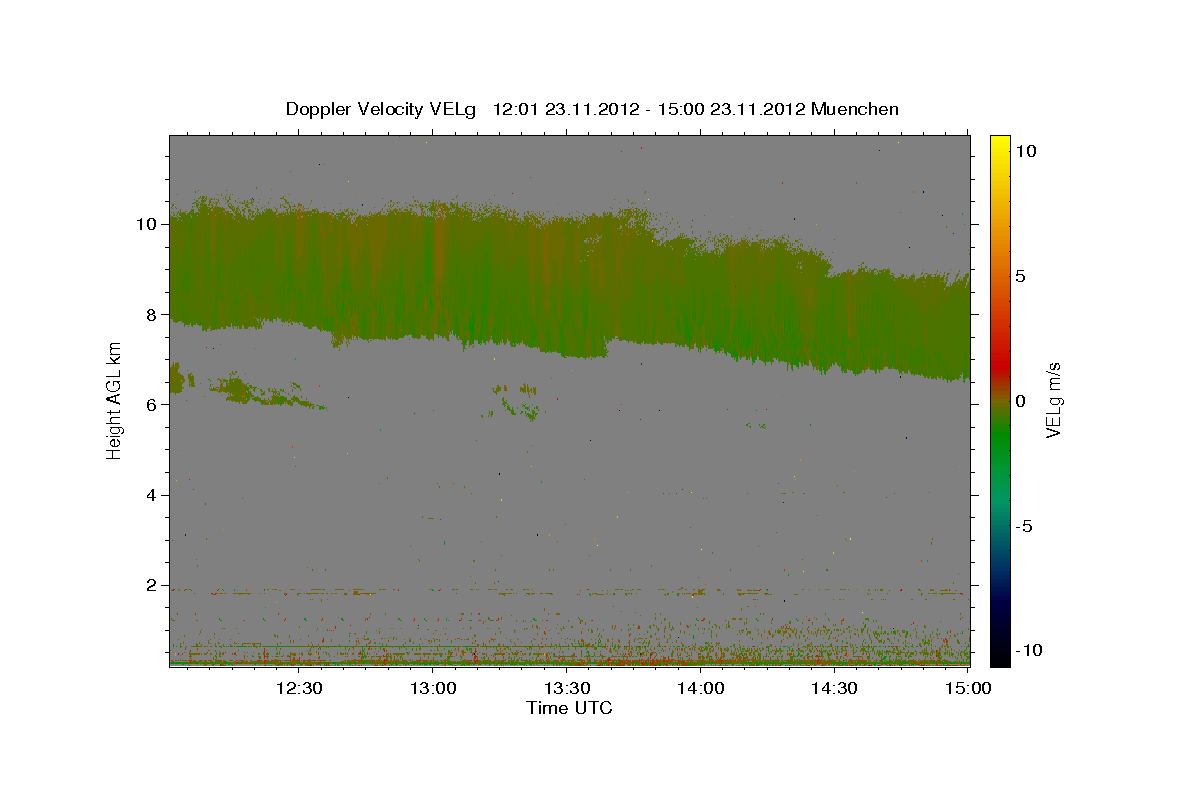Click the colorbar value -10 label

[1029, 651]
